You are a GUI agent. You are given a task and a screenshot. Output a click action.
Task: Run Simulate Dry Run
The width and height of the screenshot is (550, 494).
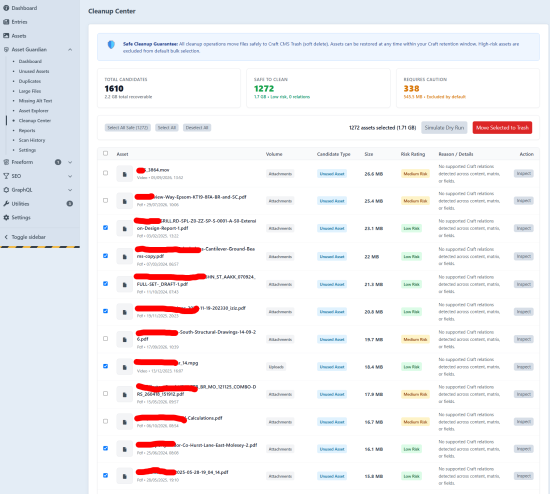[x=444, y=128]
